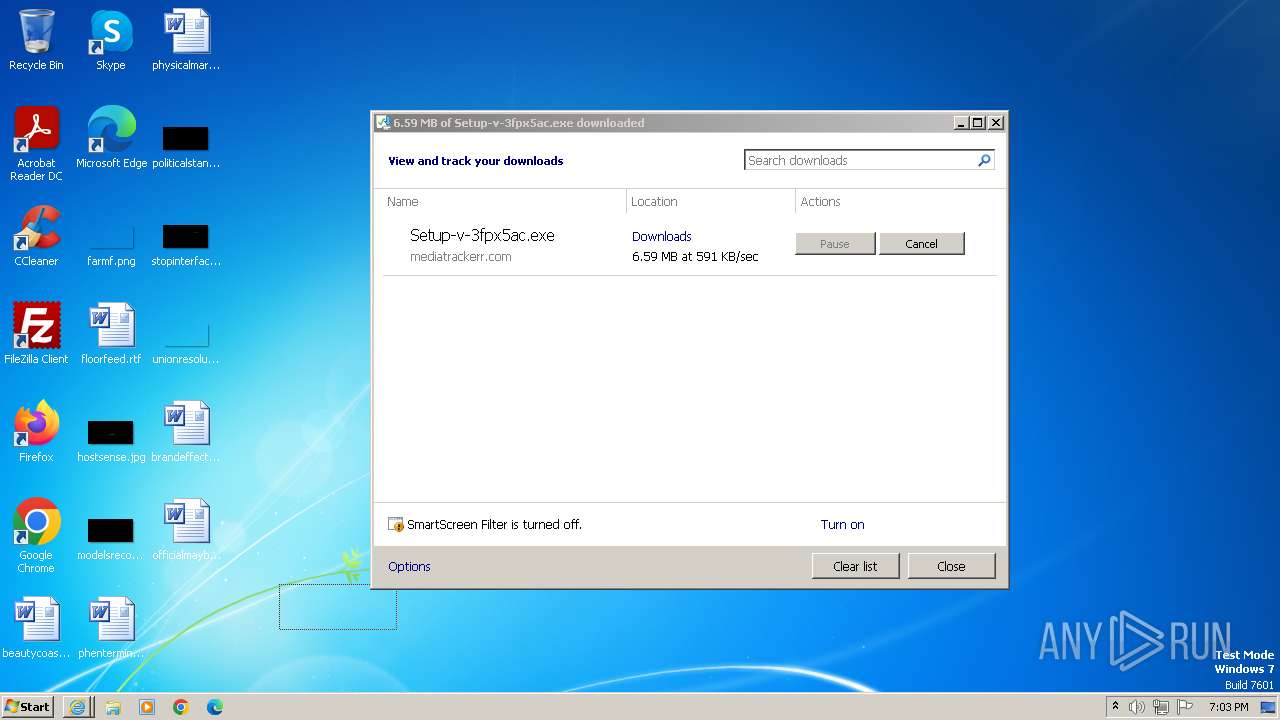Minimize the downloads window
Image resolution: width=1280 pixels, height=720 pixels.
point(962,122)
